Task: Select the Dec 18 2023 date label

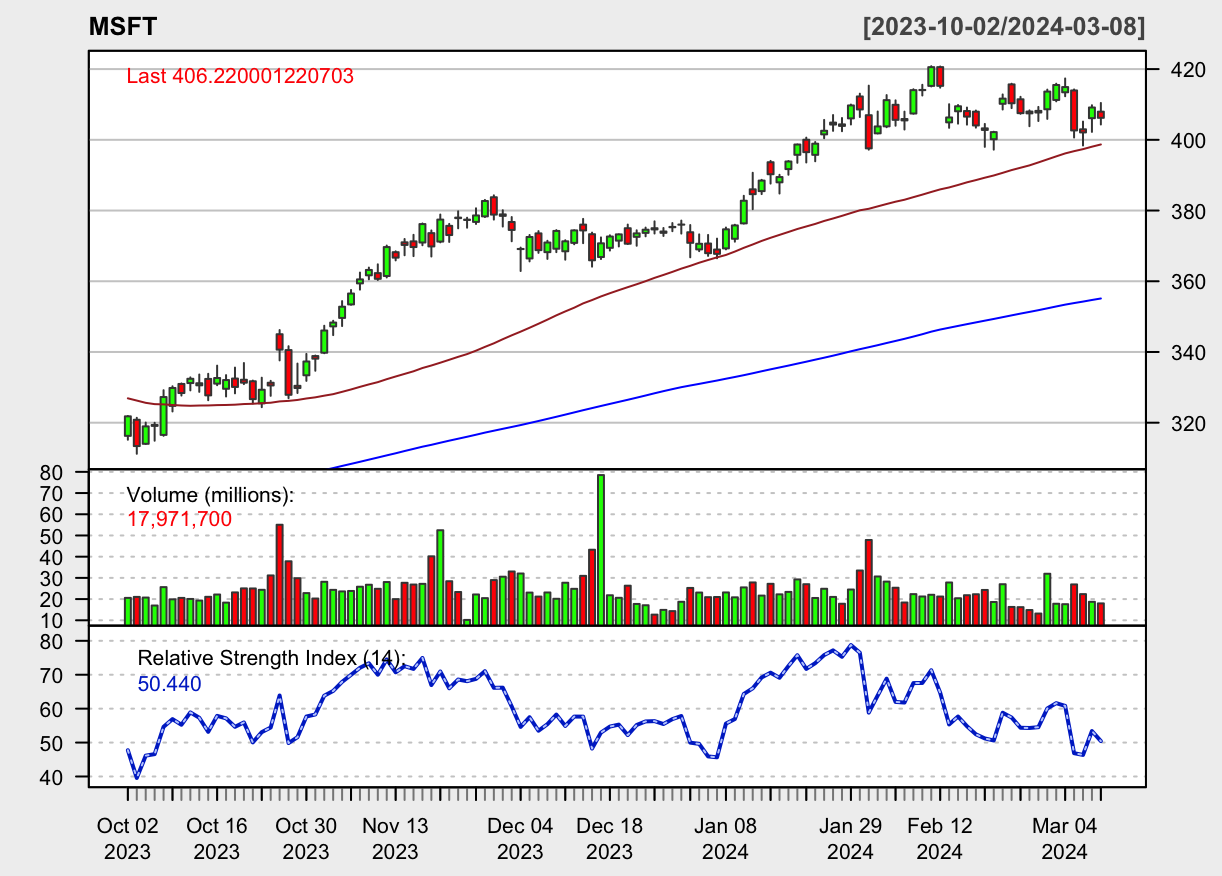Action: click(x=609, y=839)
